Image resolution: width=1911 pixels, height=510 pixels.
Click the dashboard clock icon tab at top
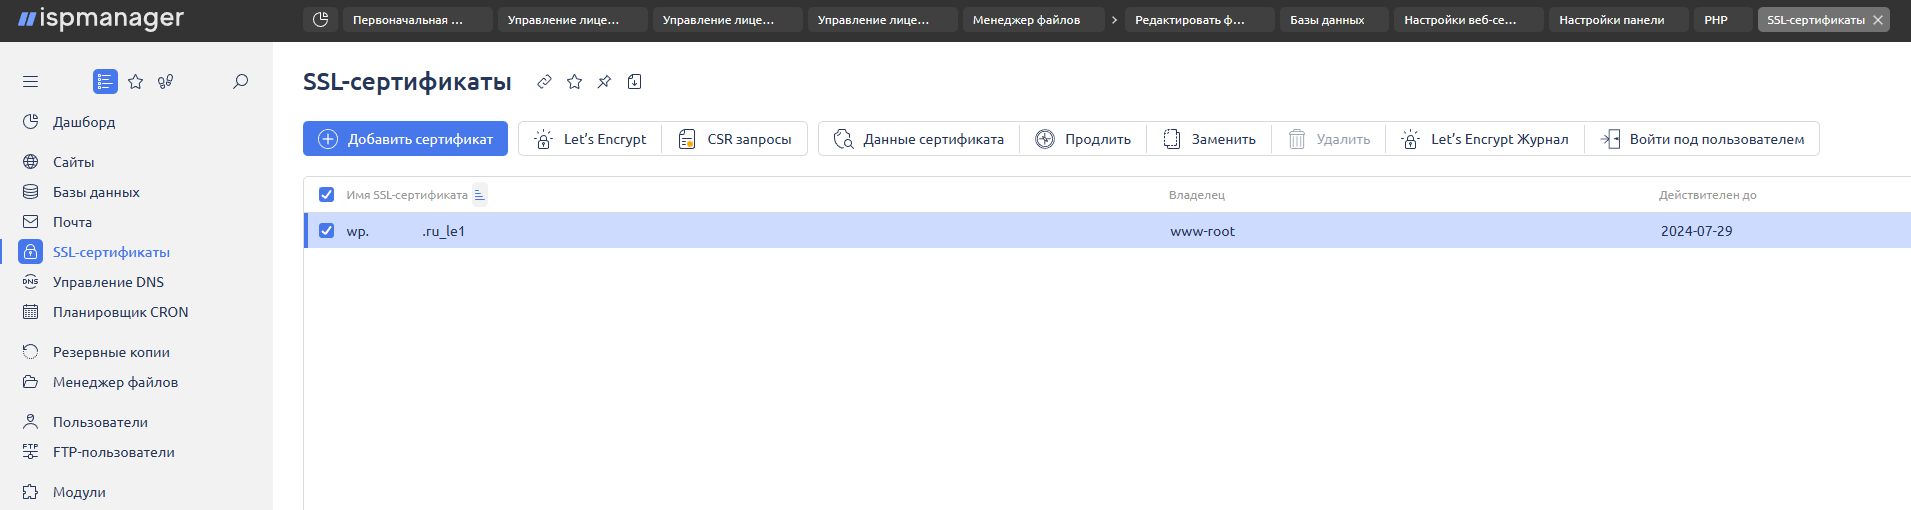(320, 20)
